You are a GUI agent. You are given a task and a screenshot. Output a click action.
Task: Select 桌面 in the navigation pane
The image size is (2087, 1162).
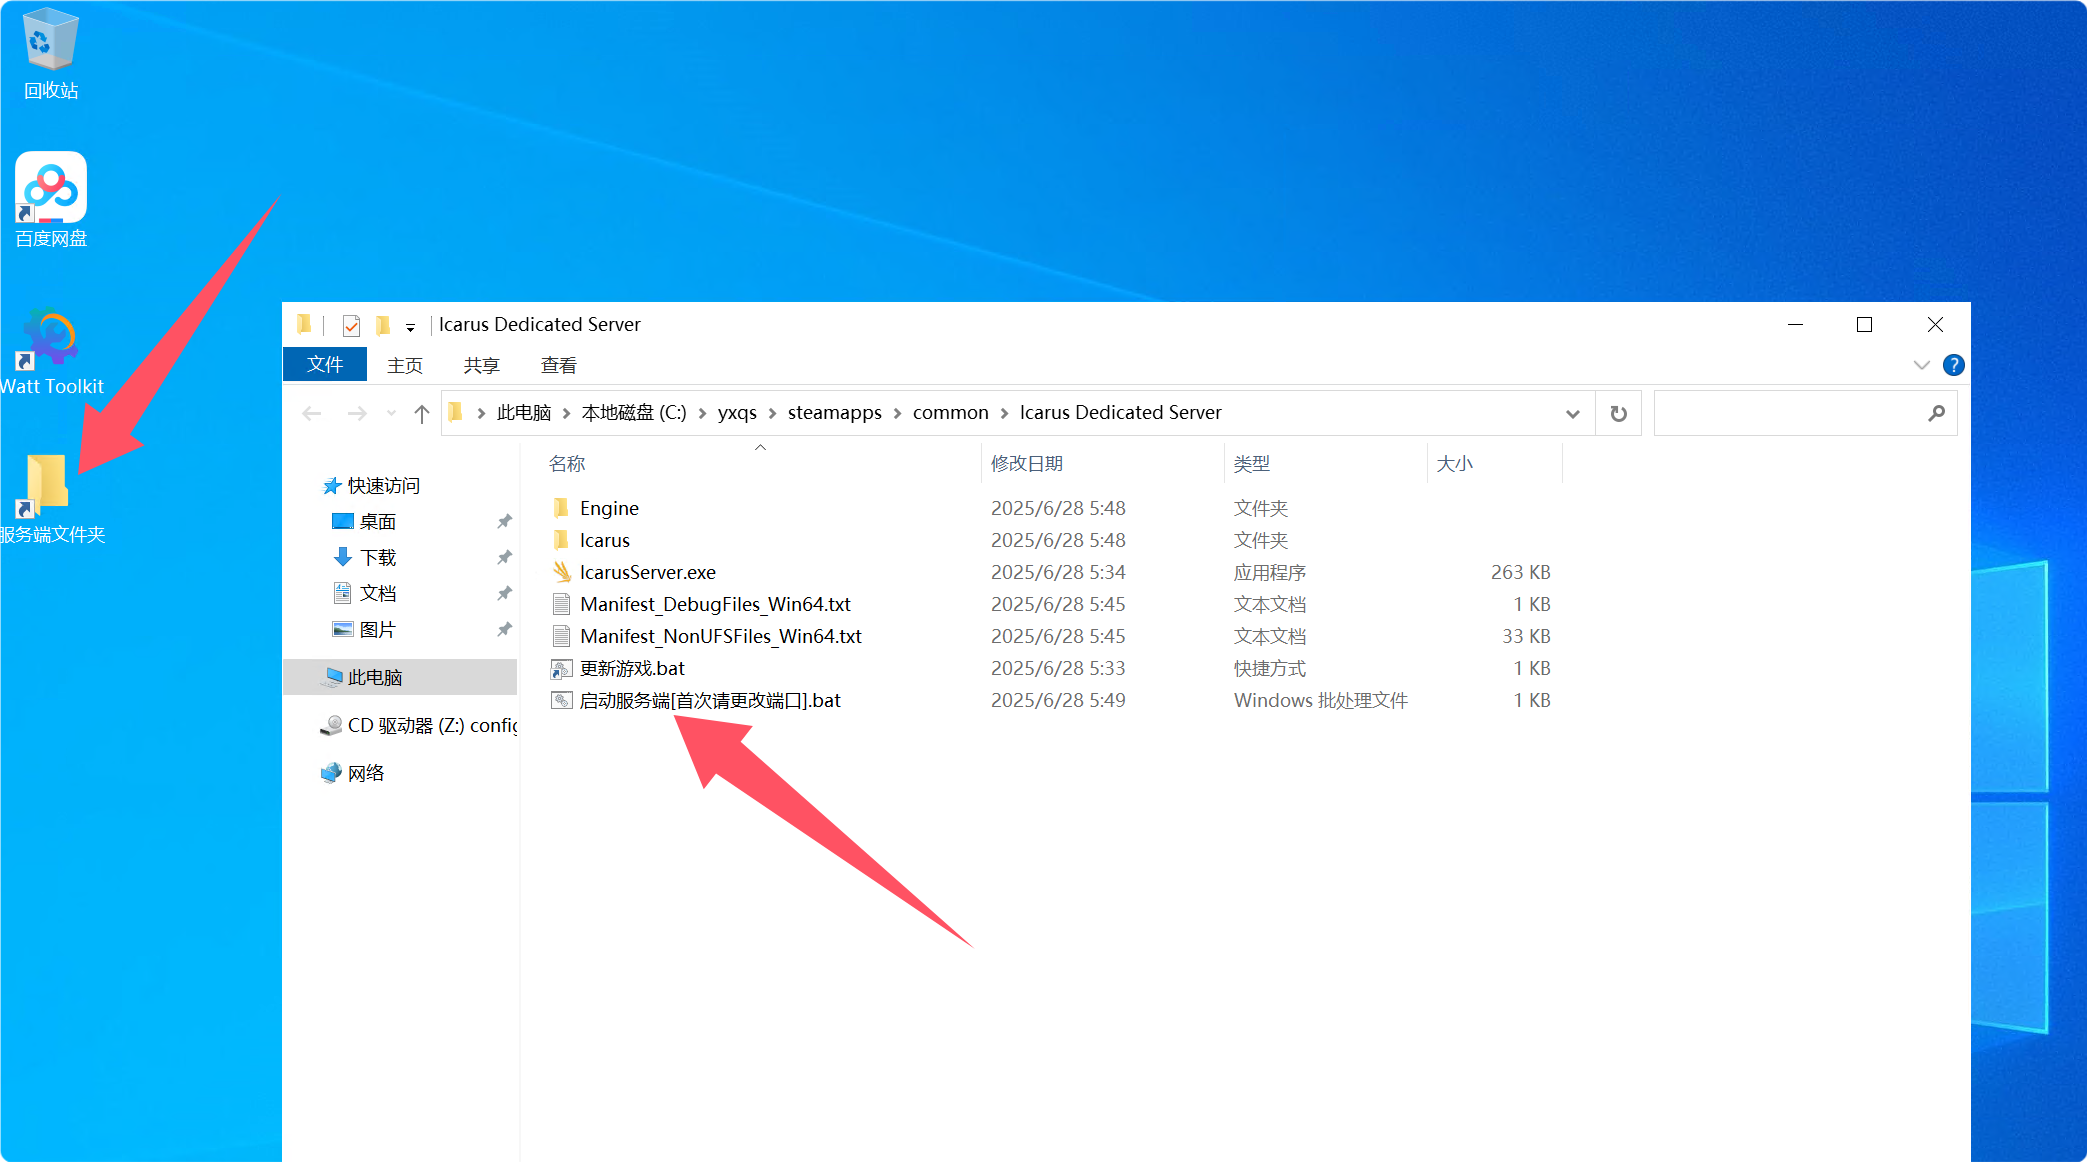[377, 522]
